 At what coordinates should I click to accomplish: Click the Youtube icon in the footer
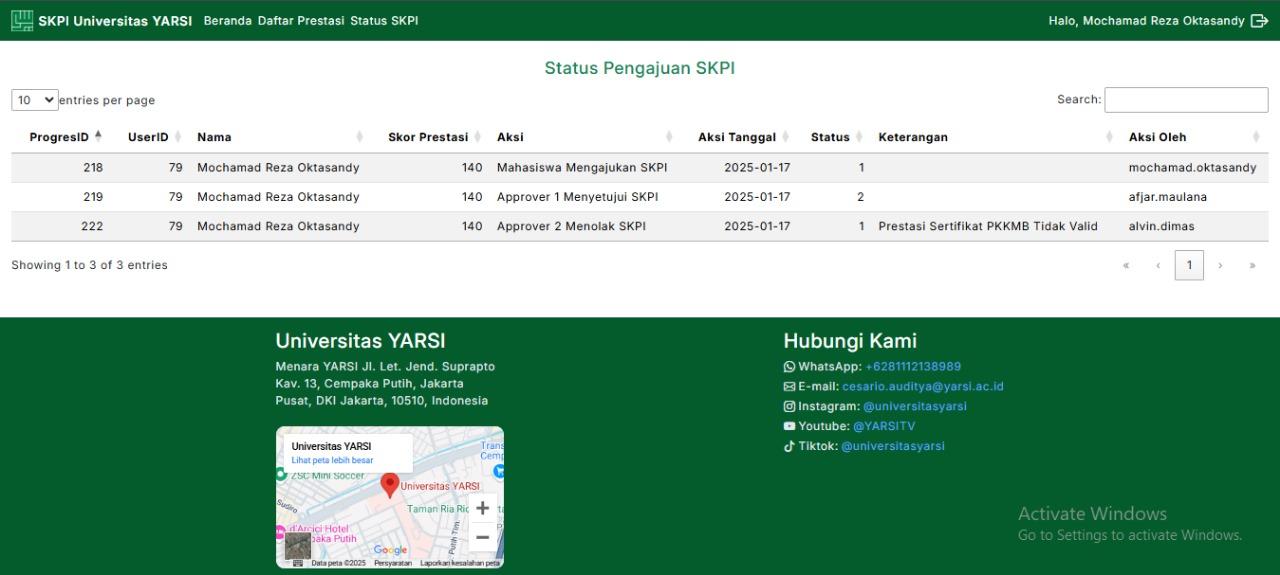point(789,426)
